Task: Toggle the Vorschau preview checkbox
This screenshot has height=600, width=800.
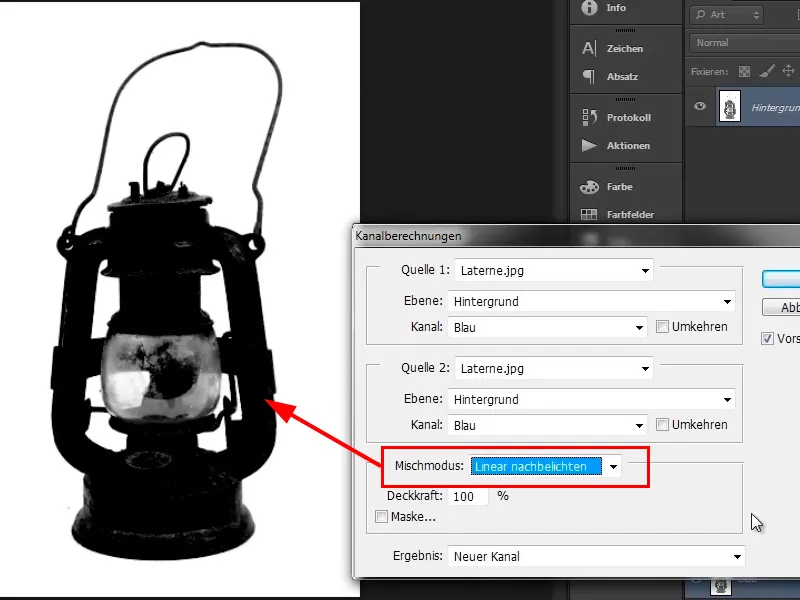Action: click(767, 338)
